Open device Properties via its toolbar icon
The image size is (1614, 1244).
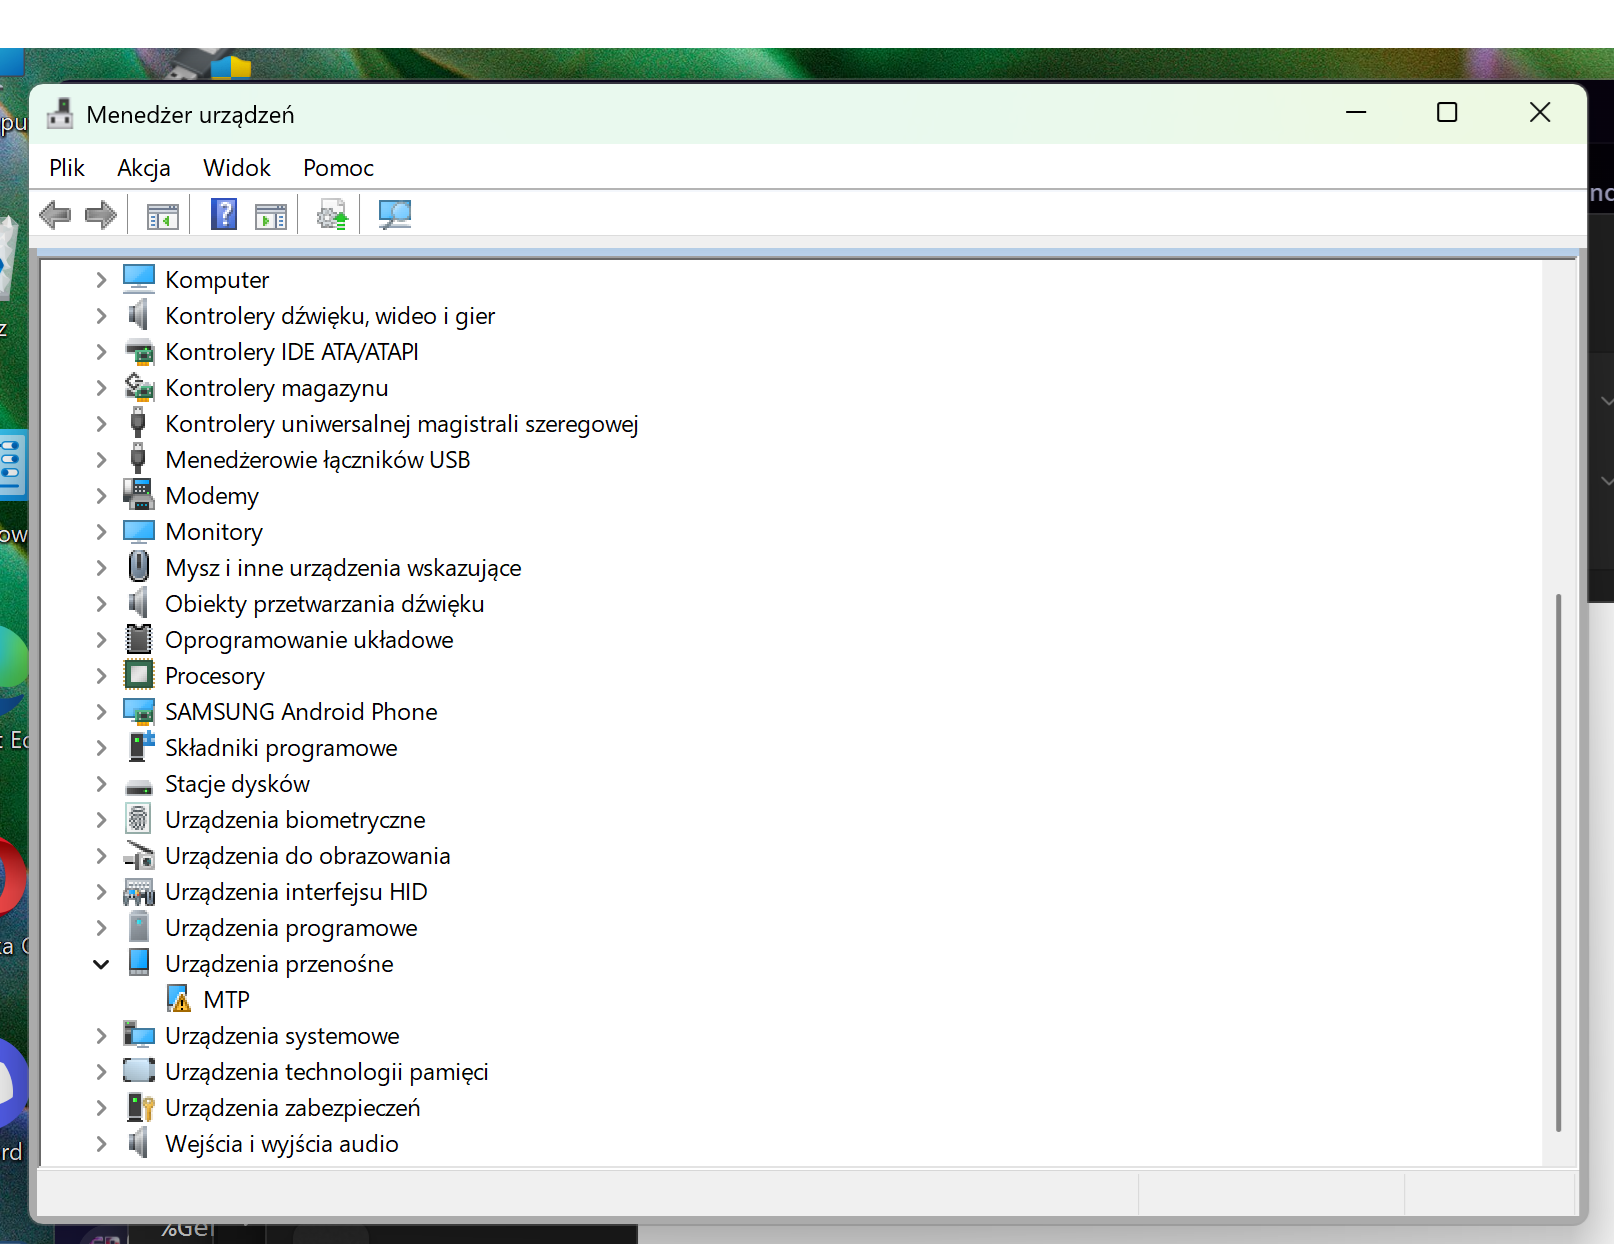[x=269, y=214]
